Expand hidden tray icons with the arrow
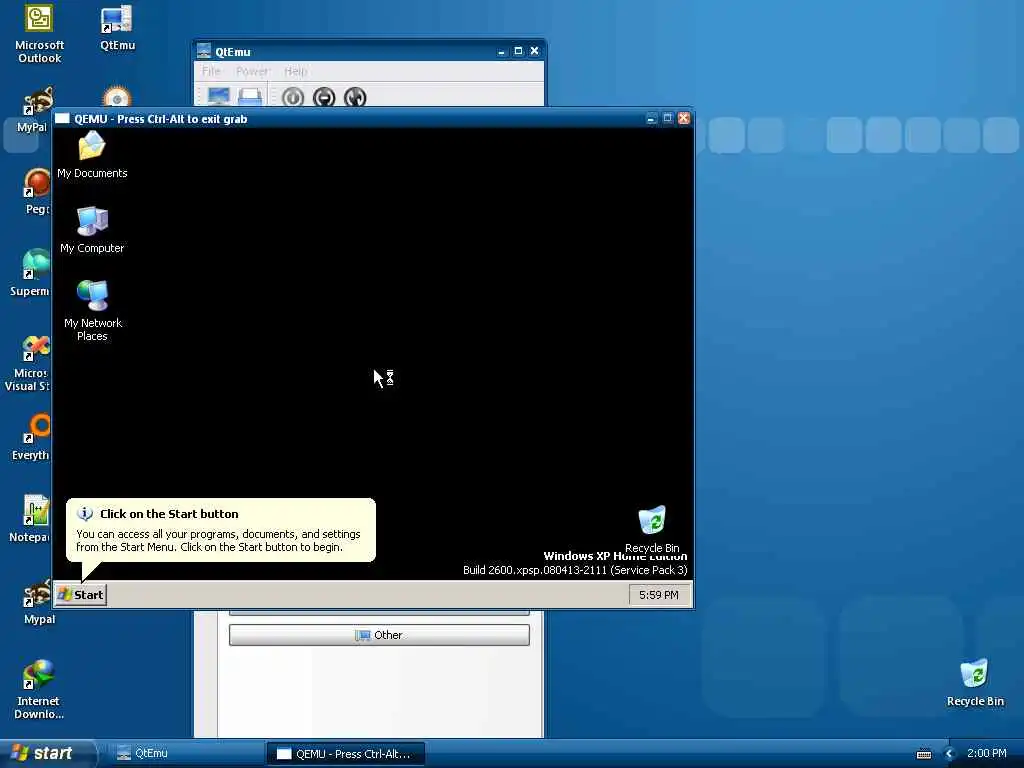The height and width of the screenshot is (768, 1024). [x=950, y=754]
